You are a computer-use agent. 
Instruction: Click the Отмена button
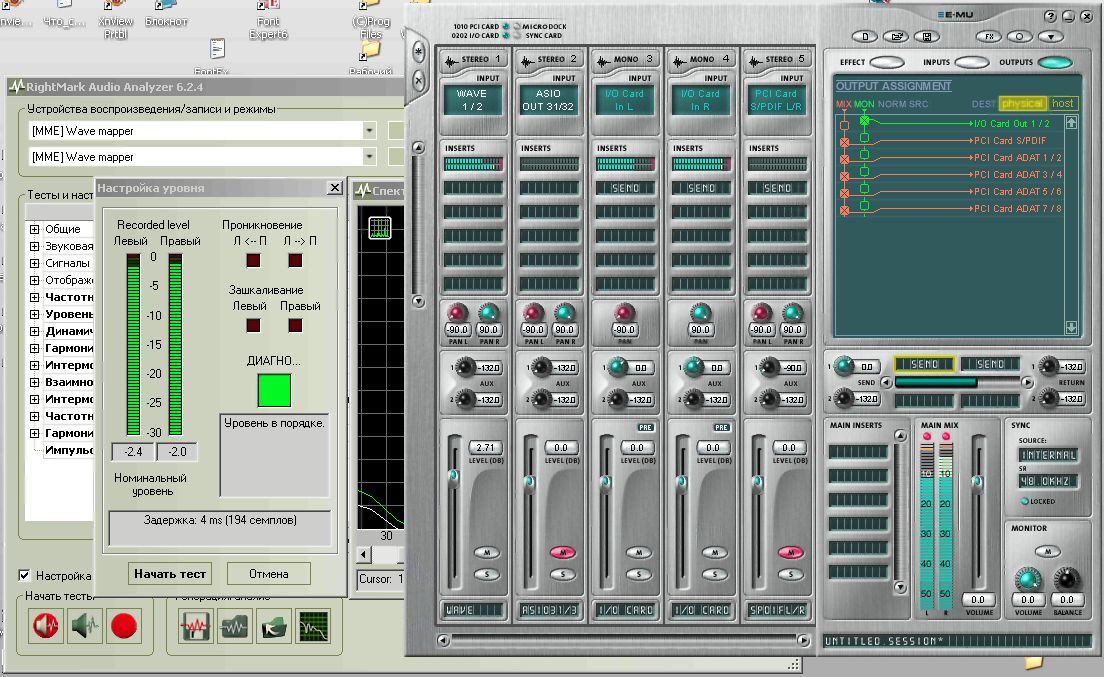click(268, 574)
